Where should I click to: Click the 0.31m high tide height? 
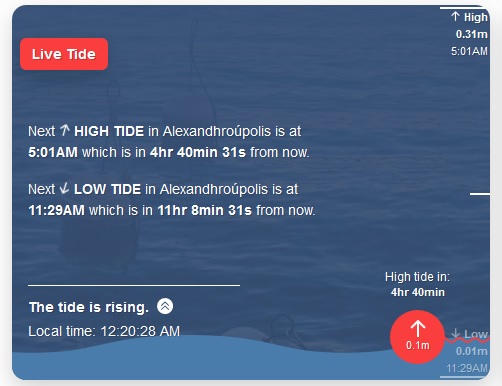pyautogui.click(x=471, y=34)
